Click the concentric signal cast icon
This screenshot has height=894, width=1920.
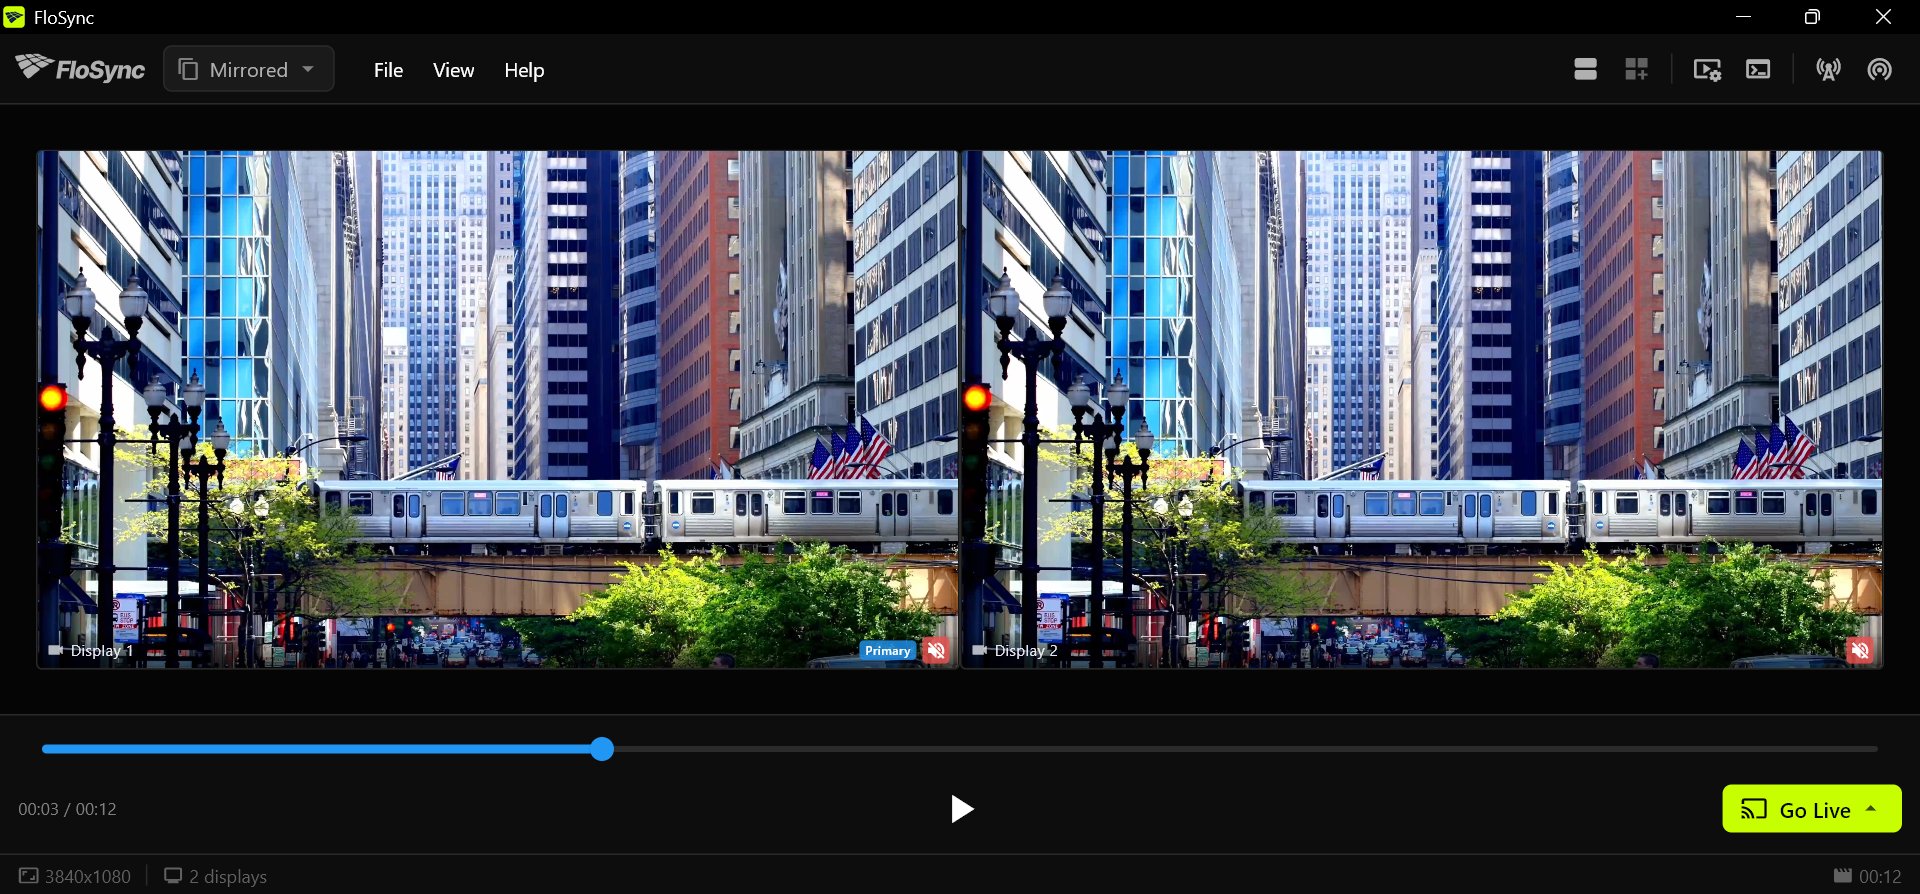[x=1880, y=69]
